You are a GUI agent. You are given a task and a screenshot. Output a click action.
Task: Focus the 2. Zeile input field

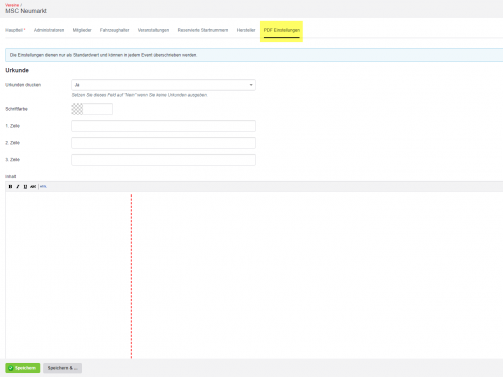(x=163, y=143)
